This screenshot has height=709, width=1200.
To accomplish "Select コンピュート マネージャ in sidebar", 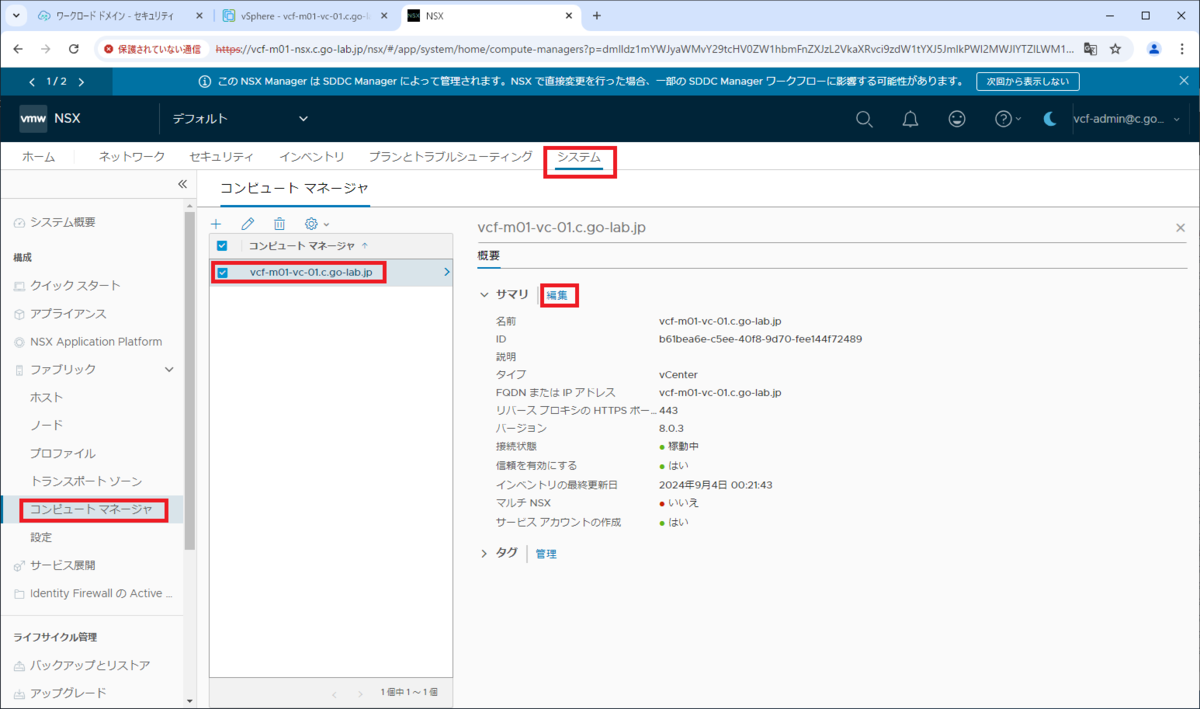I will (91, 510).
